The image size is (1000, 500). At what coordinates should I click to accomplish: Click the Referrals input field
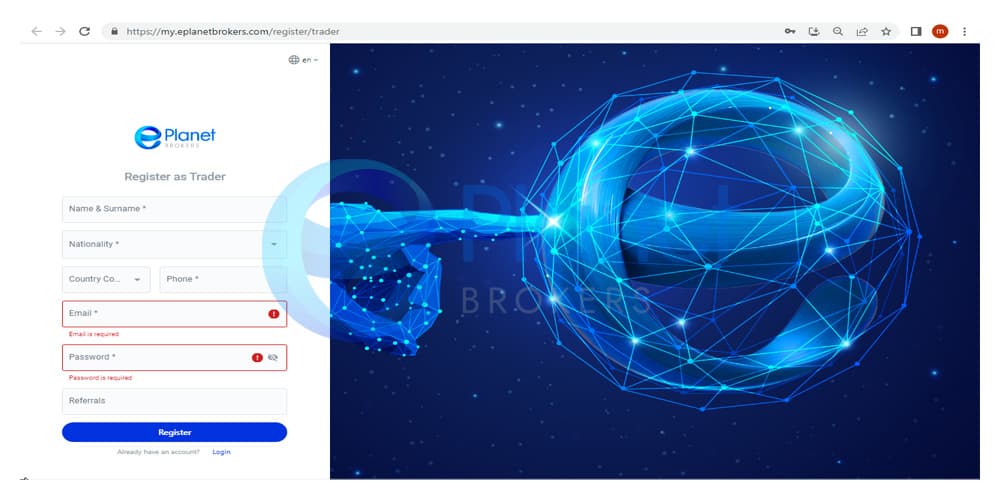174,401
